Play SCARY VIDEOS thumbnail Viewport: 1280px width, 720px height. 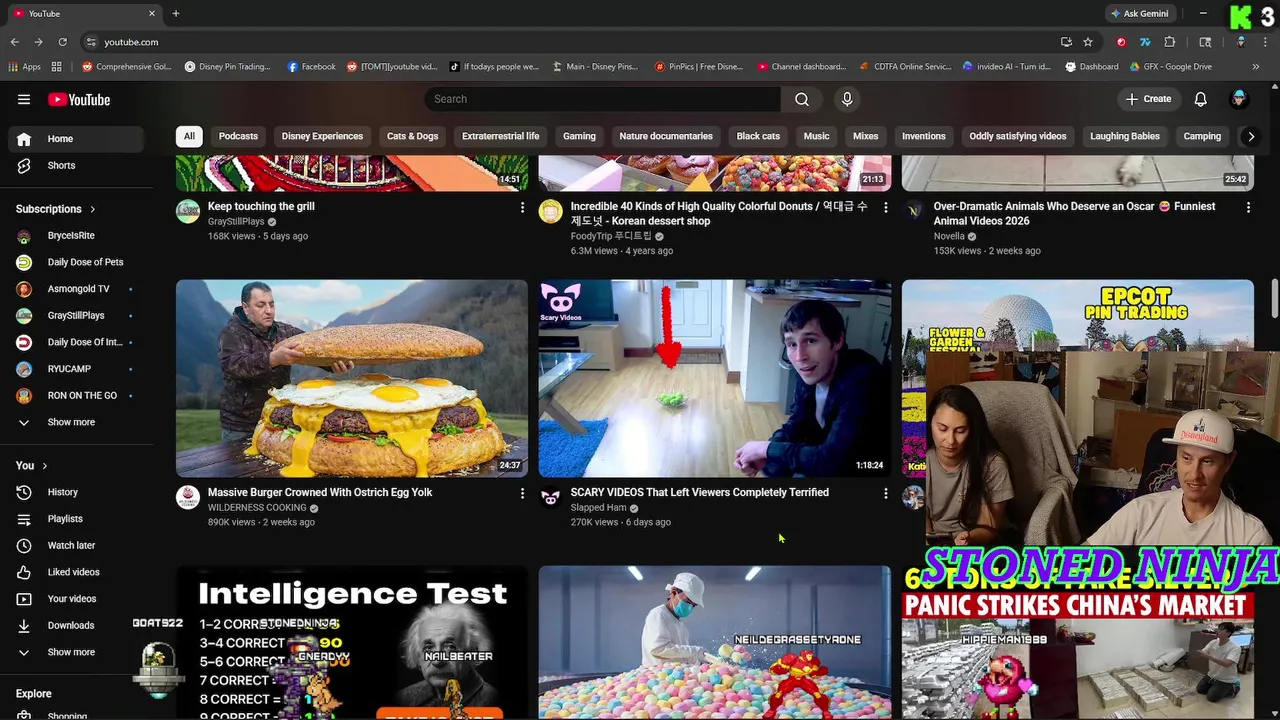click(x=715, y=378)
